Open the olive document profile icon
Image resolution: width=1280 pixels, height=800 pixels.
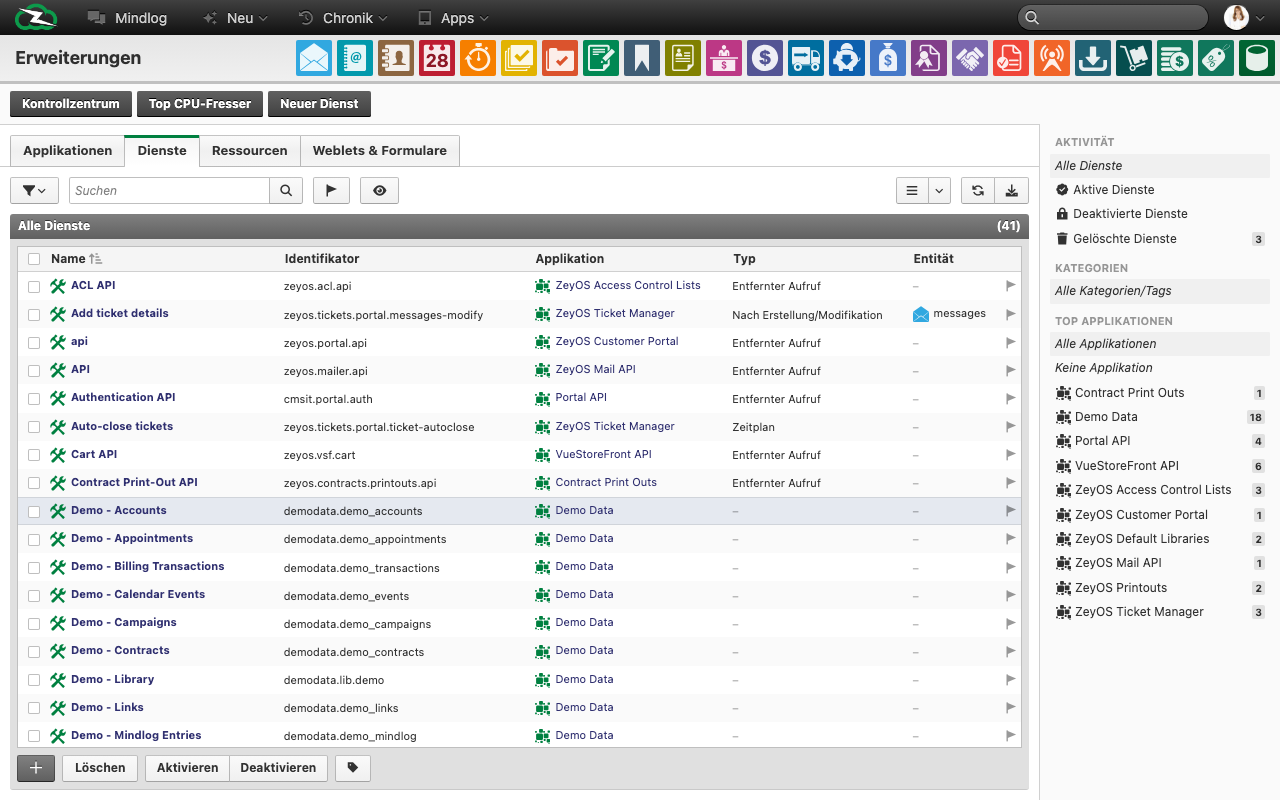point(683,58)
